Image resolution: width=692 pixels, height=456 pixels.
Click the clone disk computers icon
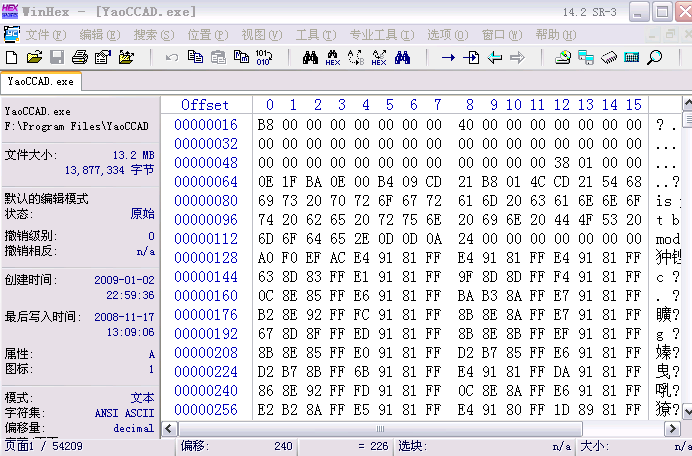(x=586, y=57)
